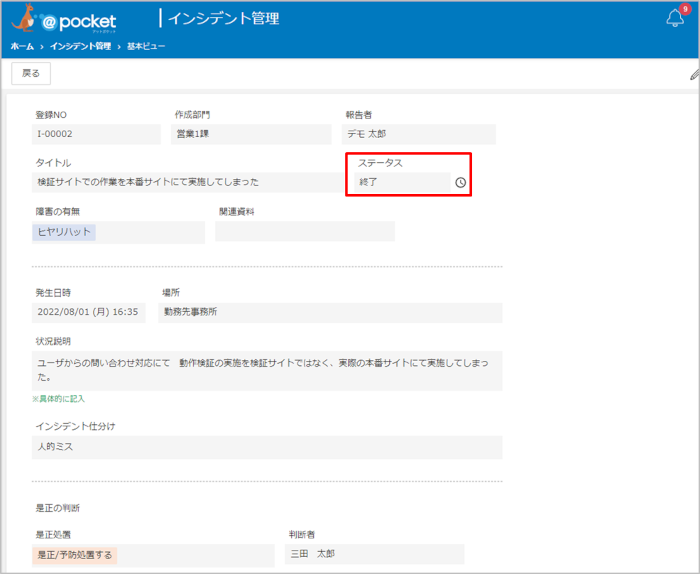Click the 作成部門 field 営業1課
This screenshot has height=574, width=700.
[x=251, y=134]
